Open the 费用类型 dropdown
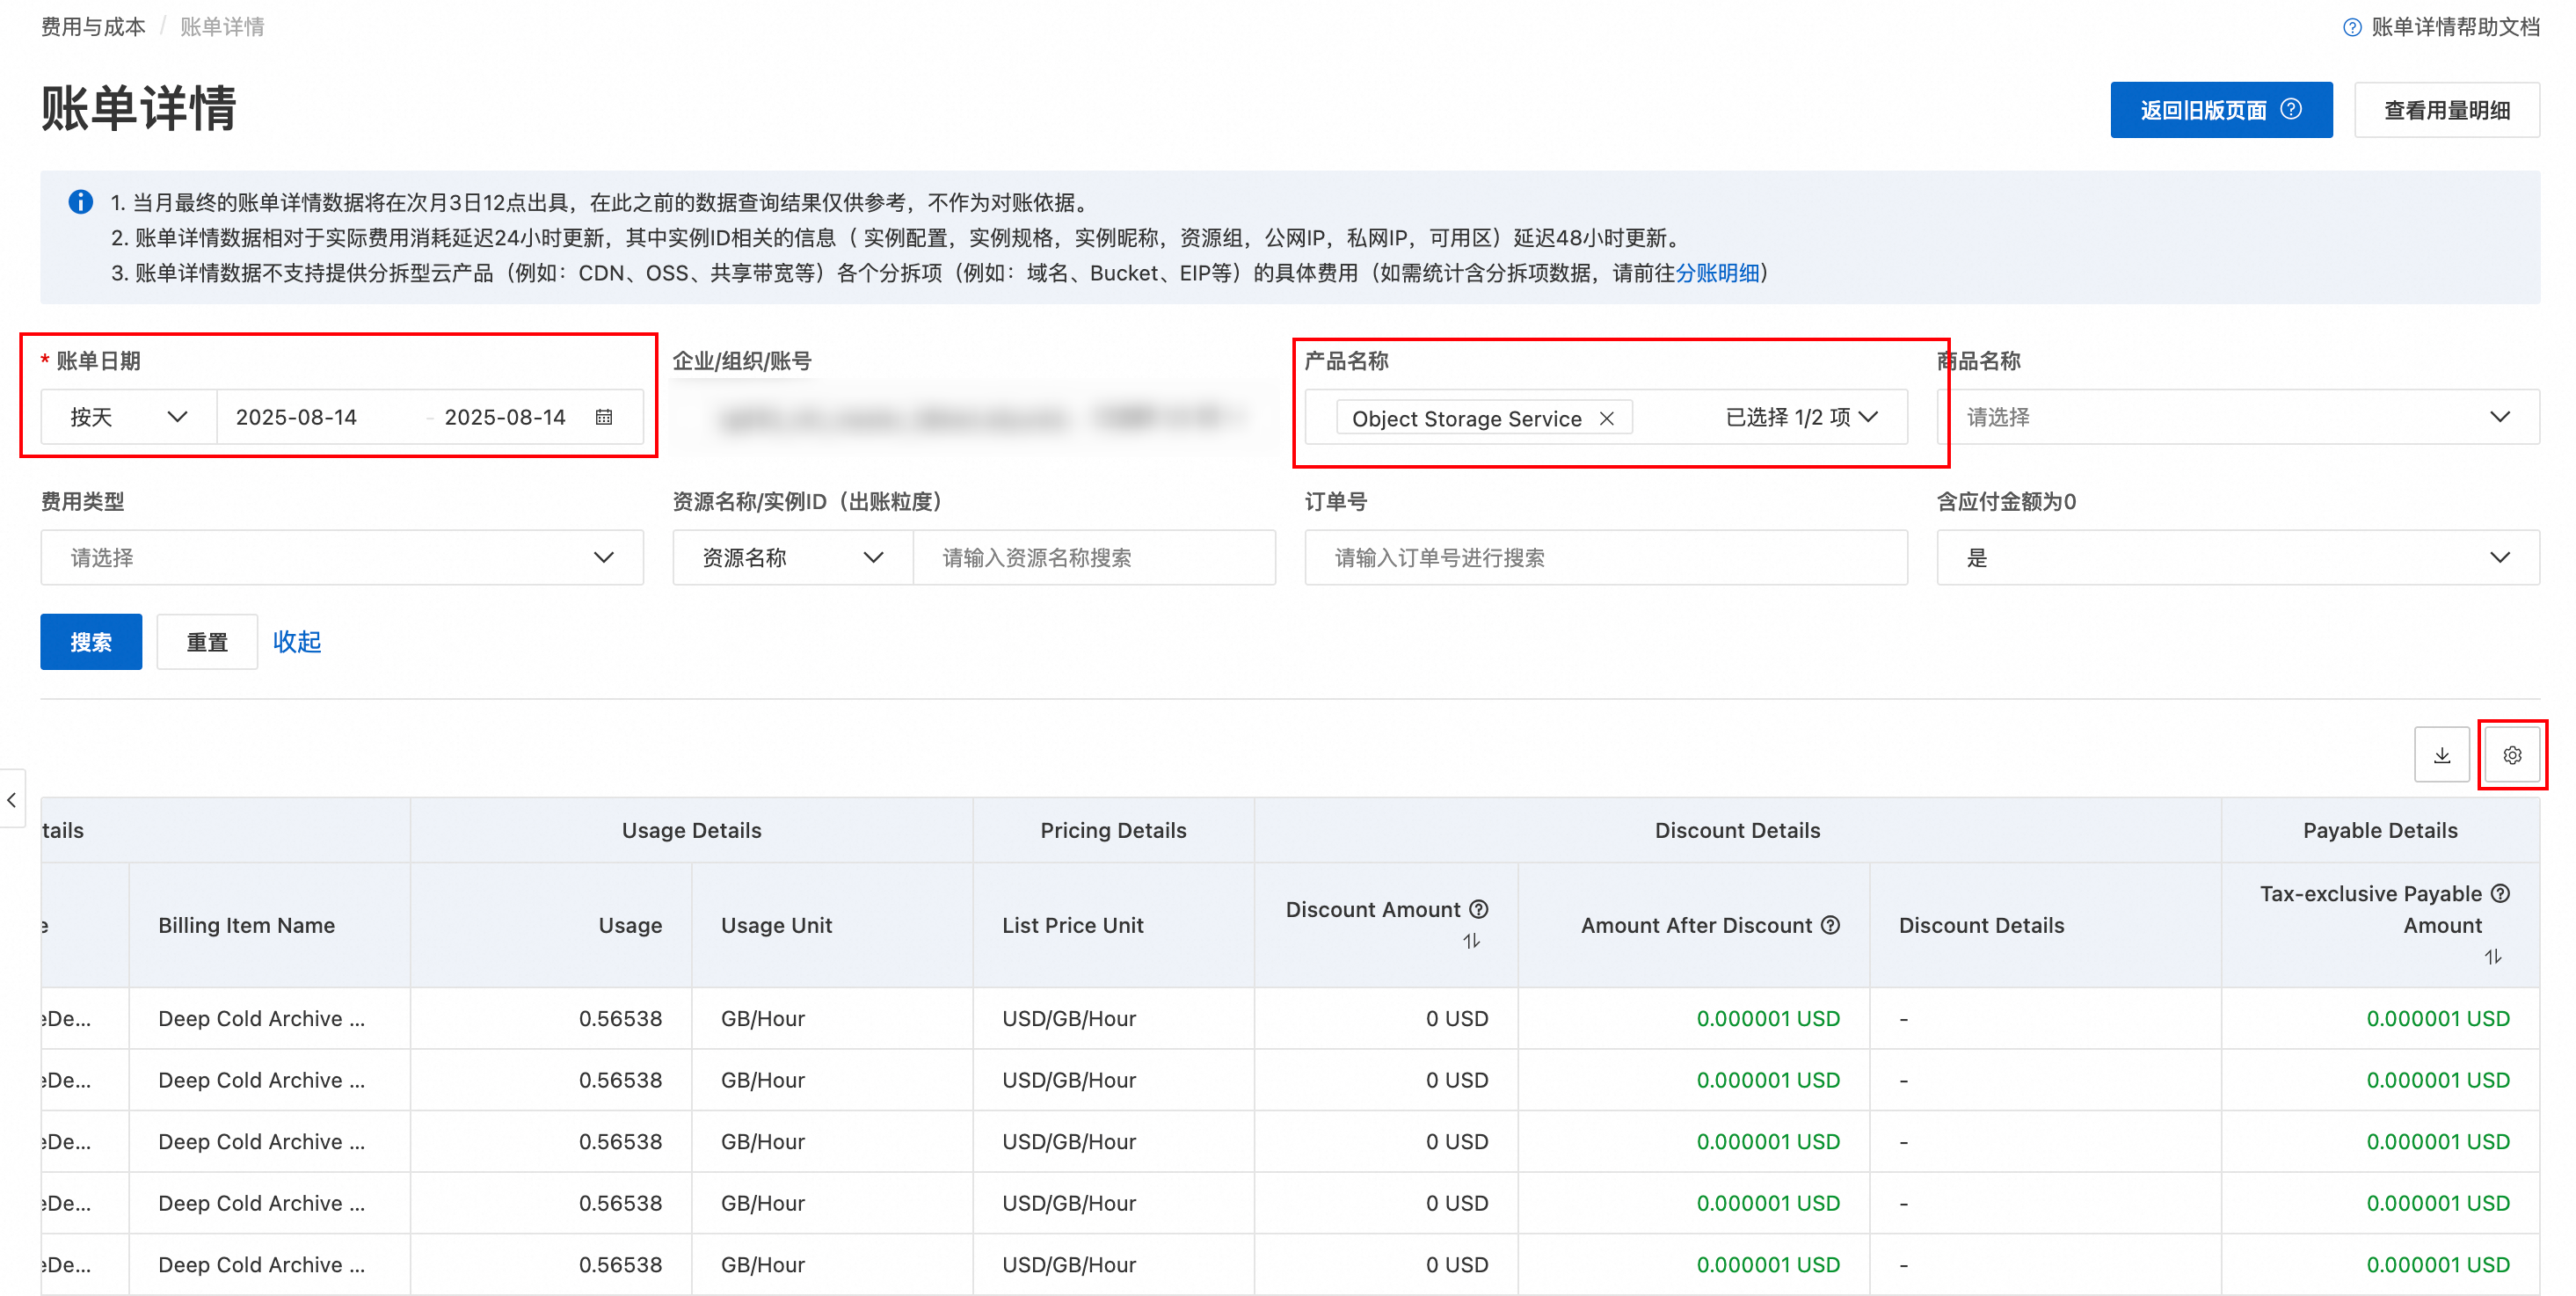 tap(342, 557)
